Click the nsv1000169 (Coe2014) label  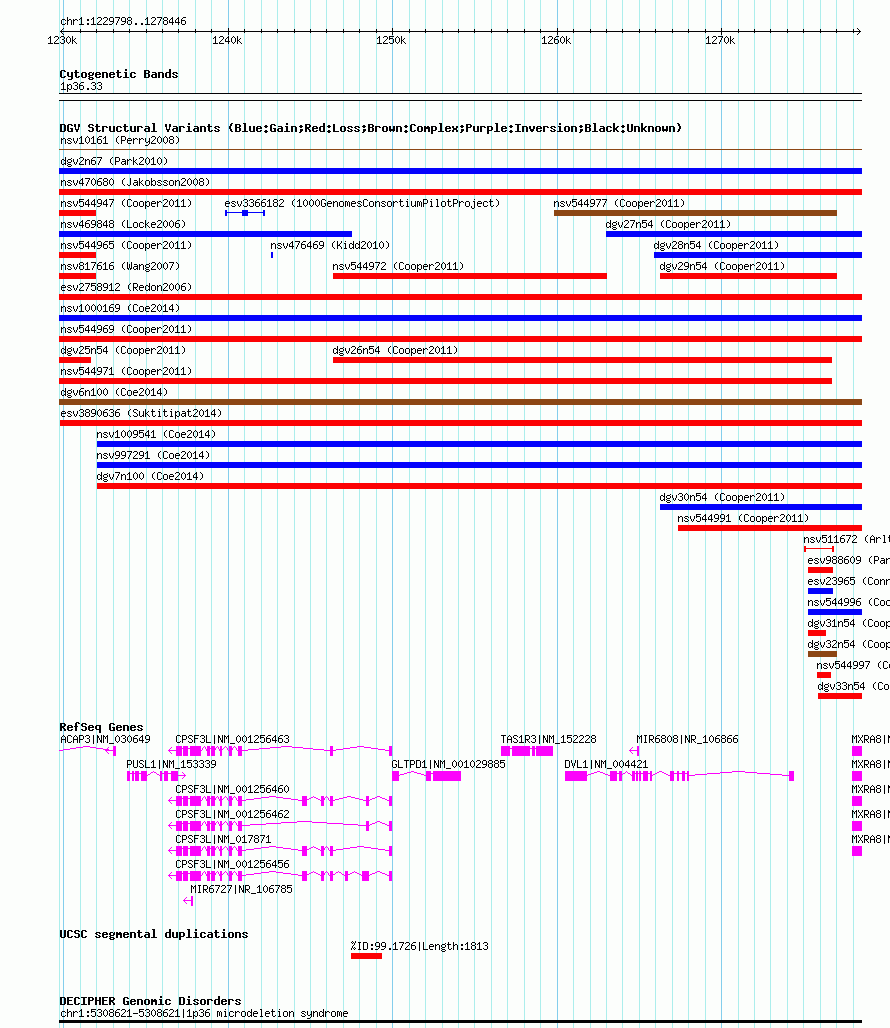120,308
